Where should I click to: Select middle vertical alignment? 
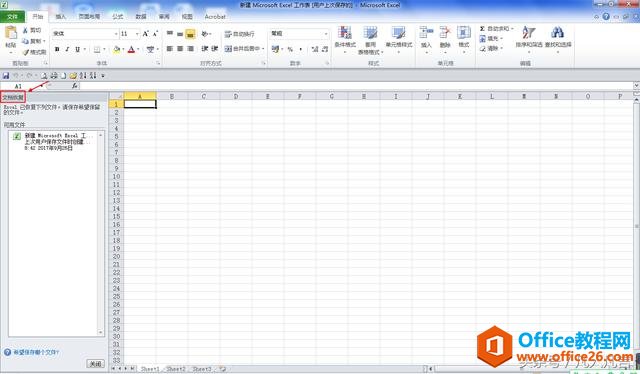[180, 33]
